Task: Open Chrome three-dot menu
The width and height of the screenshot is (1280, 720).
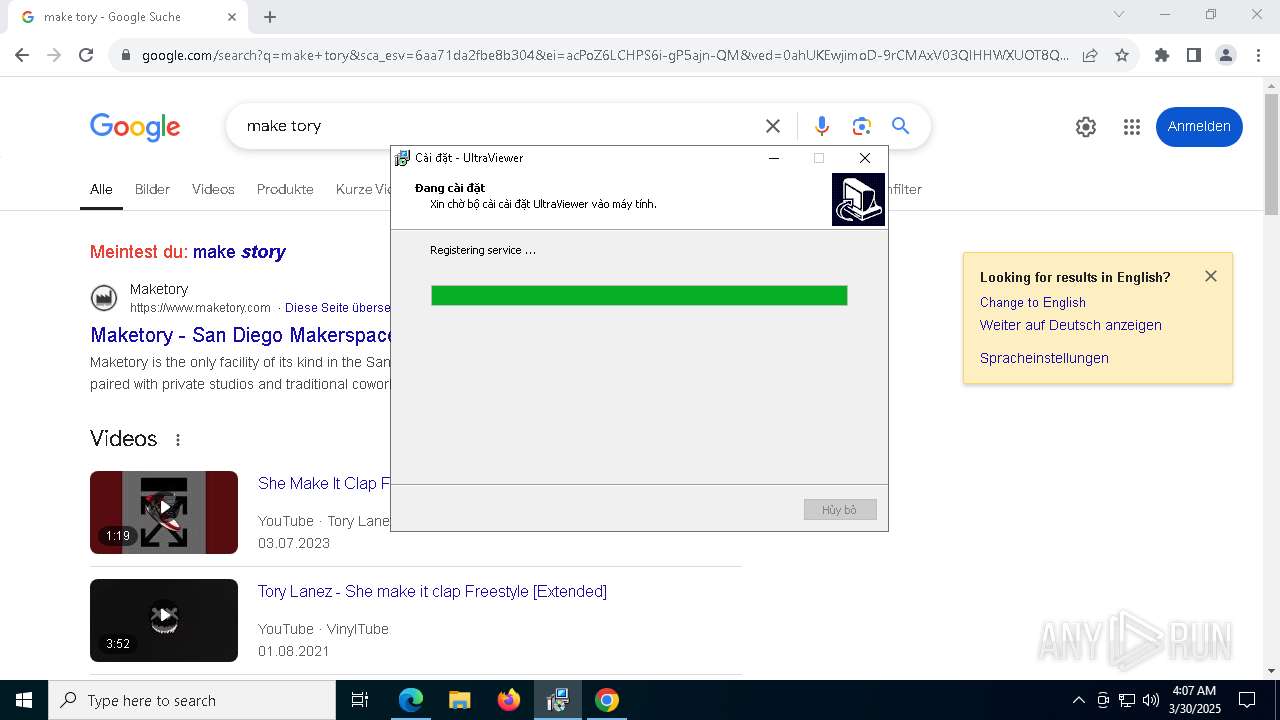Action: (x=1257, y=55)
